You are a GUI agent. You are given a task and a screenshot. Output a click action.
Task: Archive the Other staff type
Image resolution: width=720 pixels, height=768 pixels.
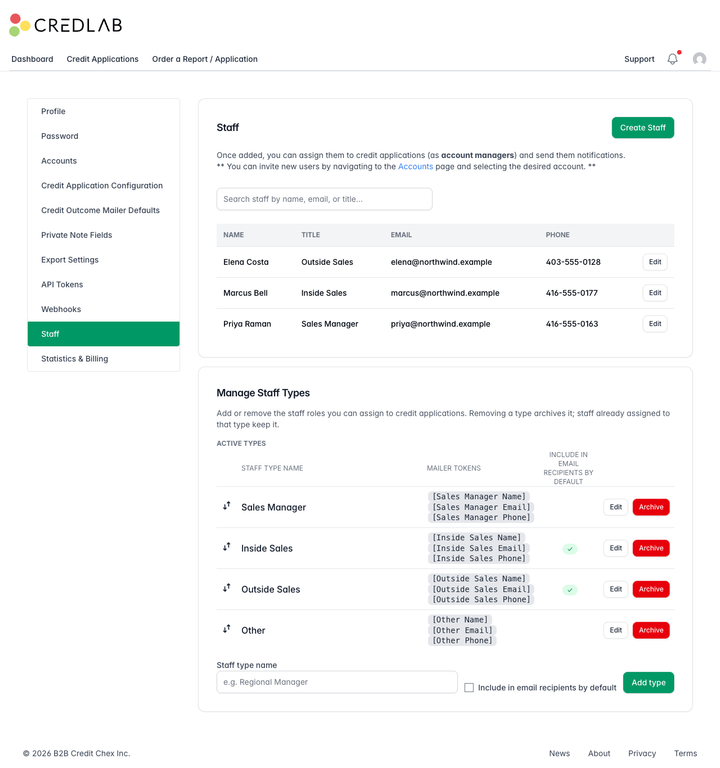tap(651, 630)
